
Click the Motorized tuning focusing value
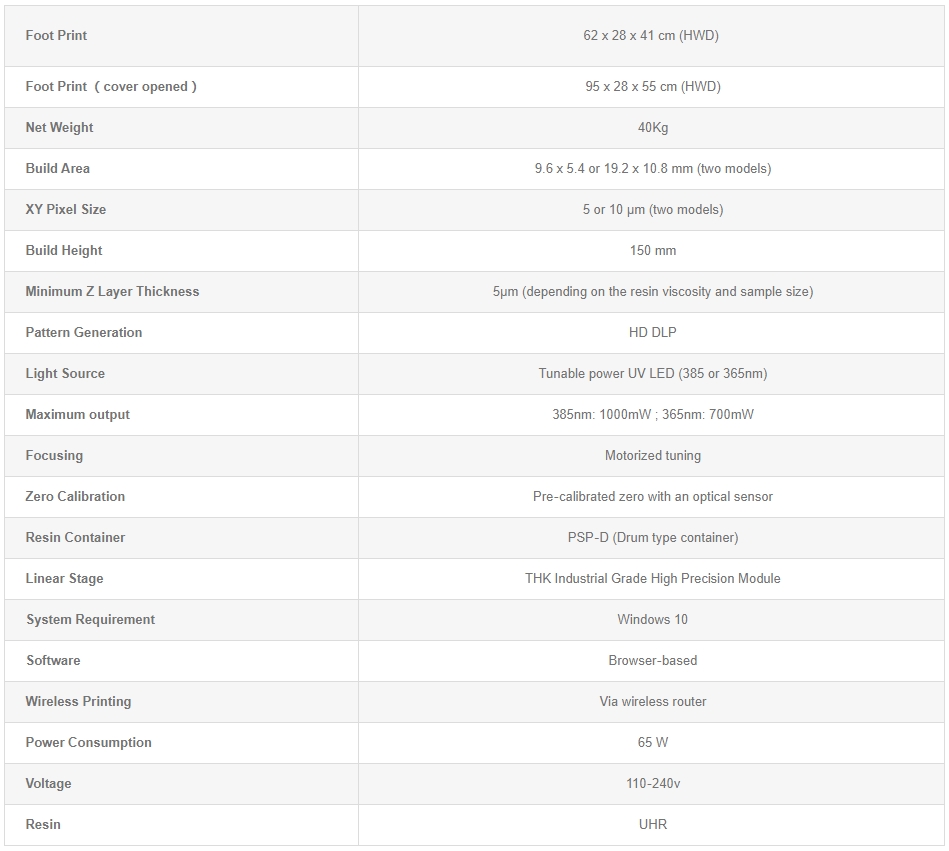click(652, 455)
